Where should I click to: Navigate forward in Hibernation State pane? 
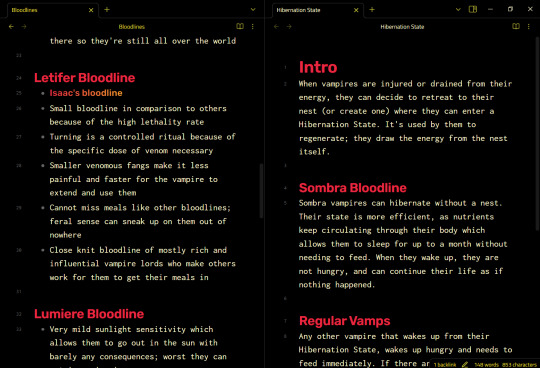[289, 27]
